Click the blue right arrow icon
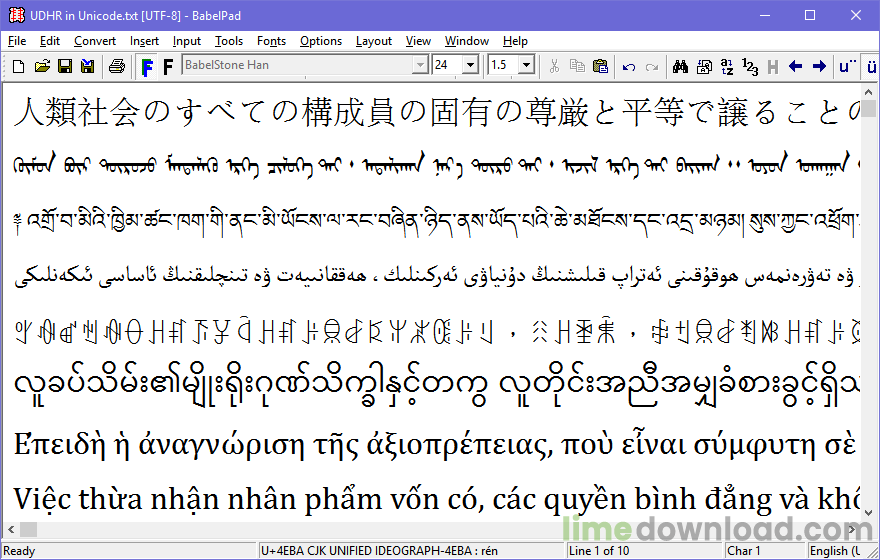 click(x=819, y=66)
